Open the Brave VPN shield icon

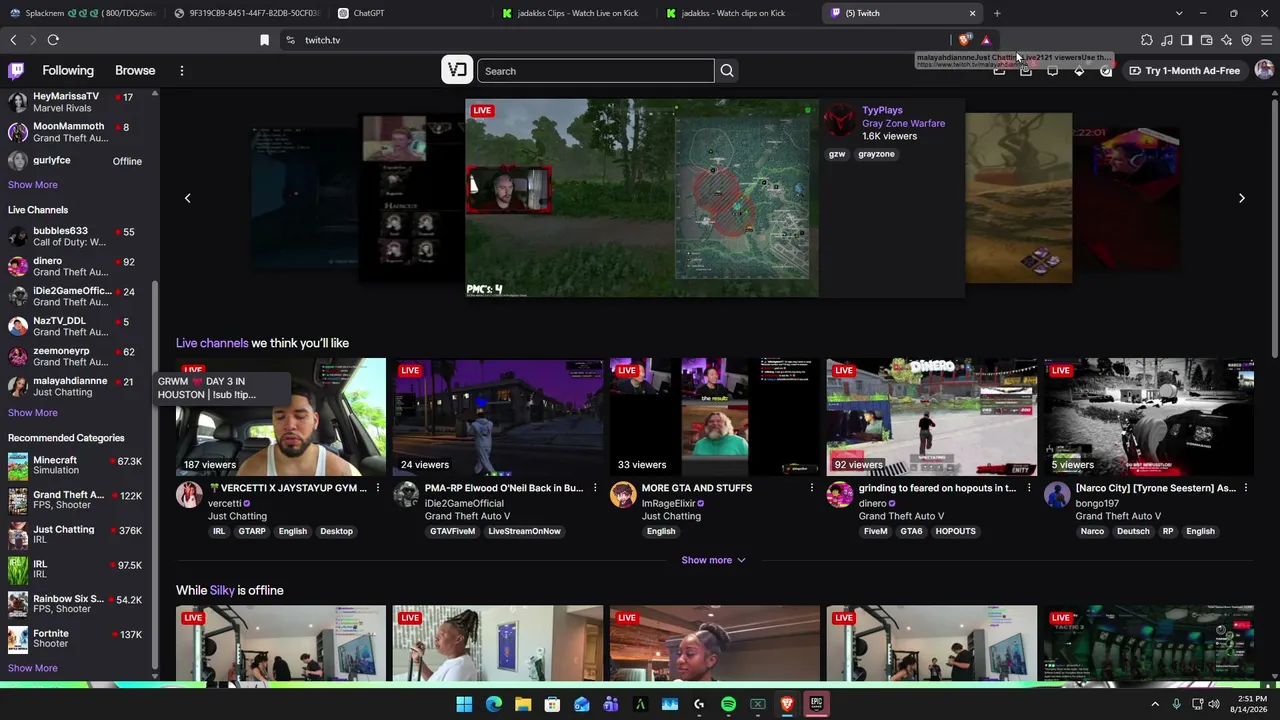tap(1247, 40)
